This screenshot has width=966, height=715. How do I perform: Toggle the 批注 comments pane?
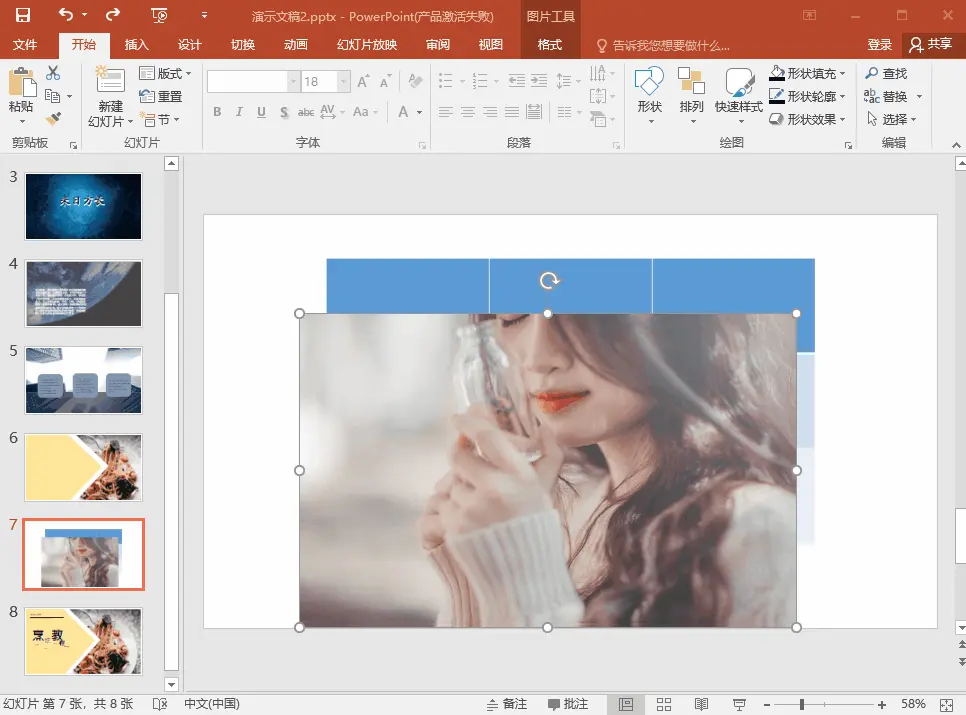pyautogui.click(x=567, y=704)
